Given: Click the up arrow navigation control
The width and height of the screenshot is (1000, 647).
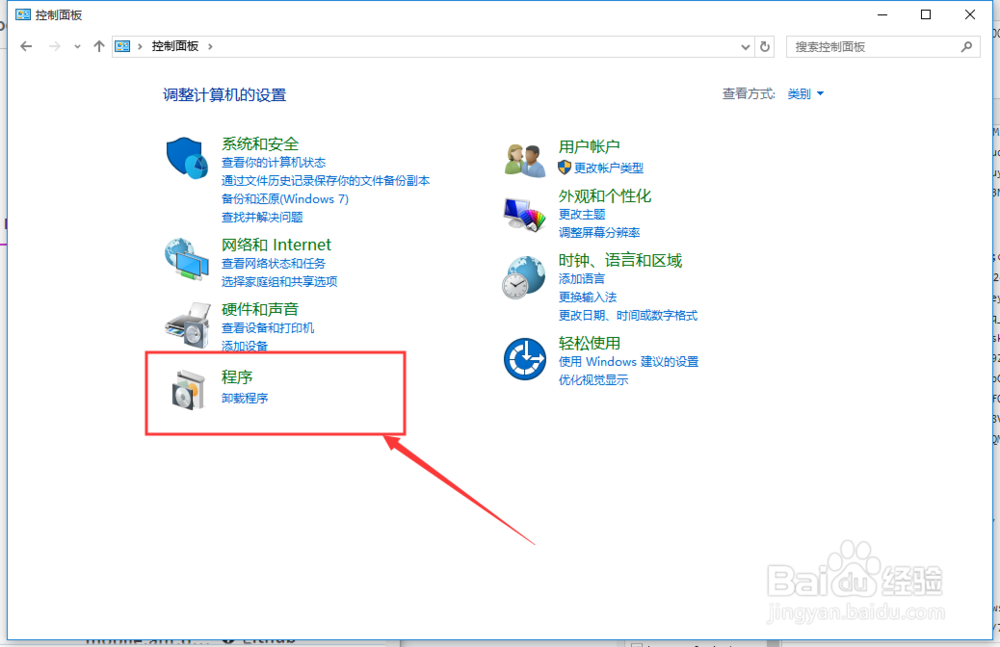Looking at the screenshot, I should coord(99,45).
